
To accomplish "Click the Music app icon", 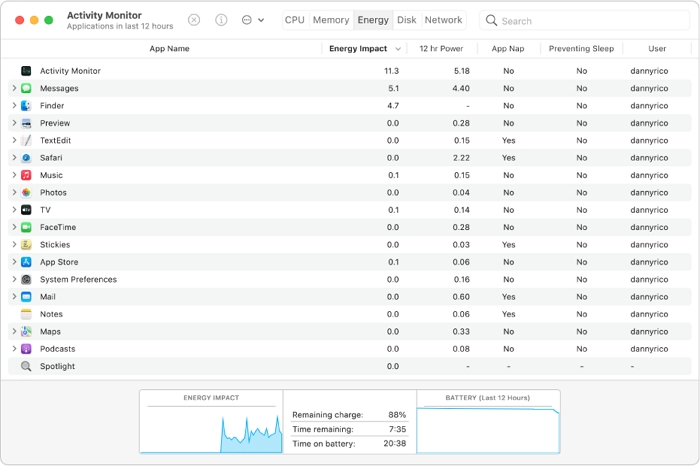I will [x=26, y=175].
